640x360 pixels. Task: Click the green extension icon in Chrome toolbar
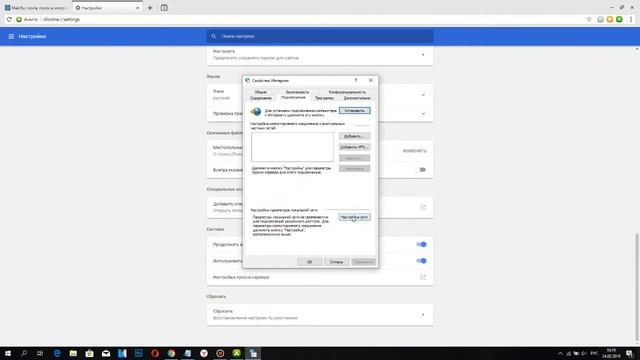(x=619, y=19)
